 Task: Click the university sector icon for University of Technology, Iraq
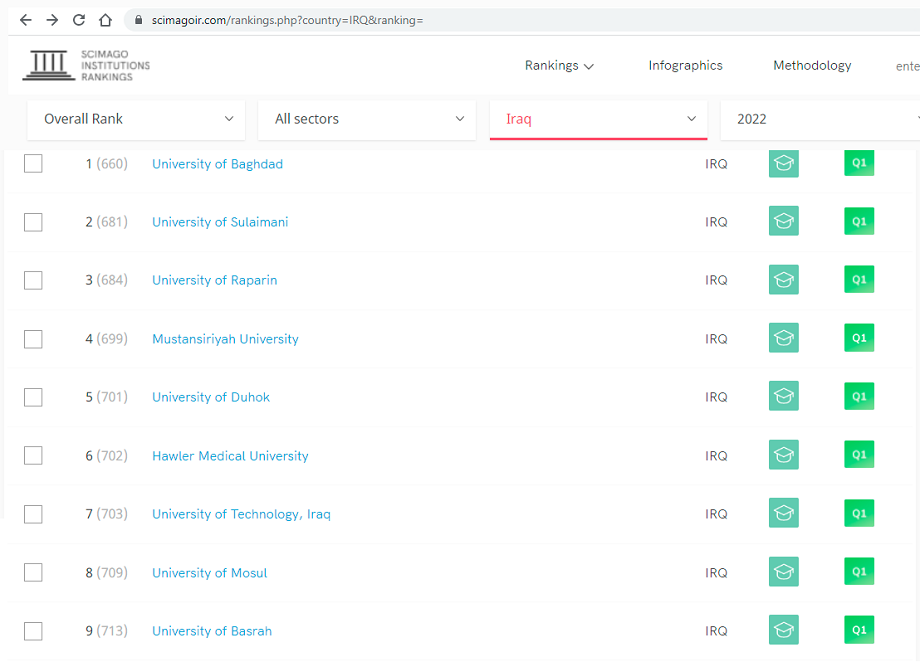coord(784,513)
